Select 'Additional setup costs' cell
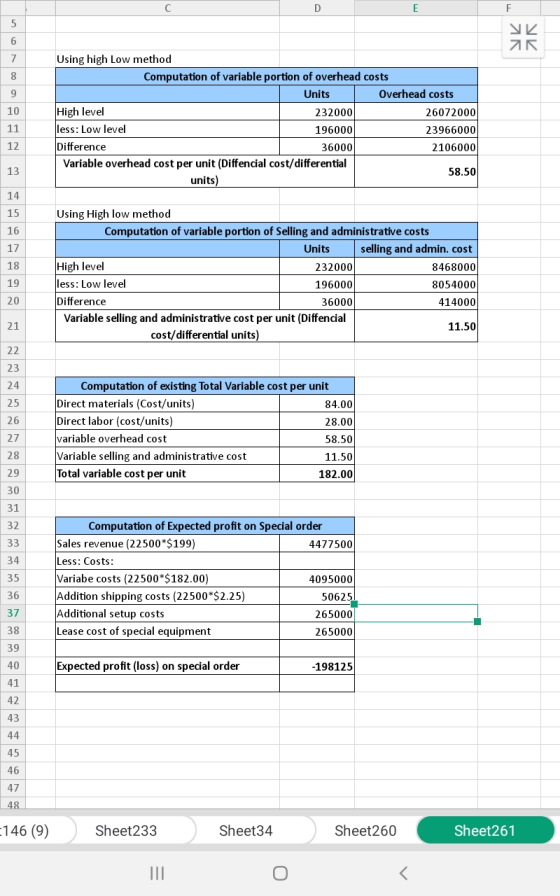Screen dimensions: 560x896 [167, 613]
